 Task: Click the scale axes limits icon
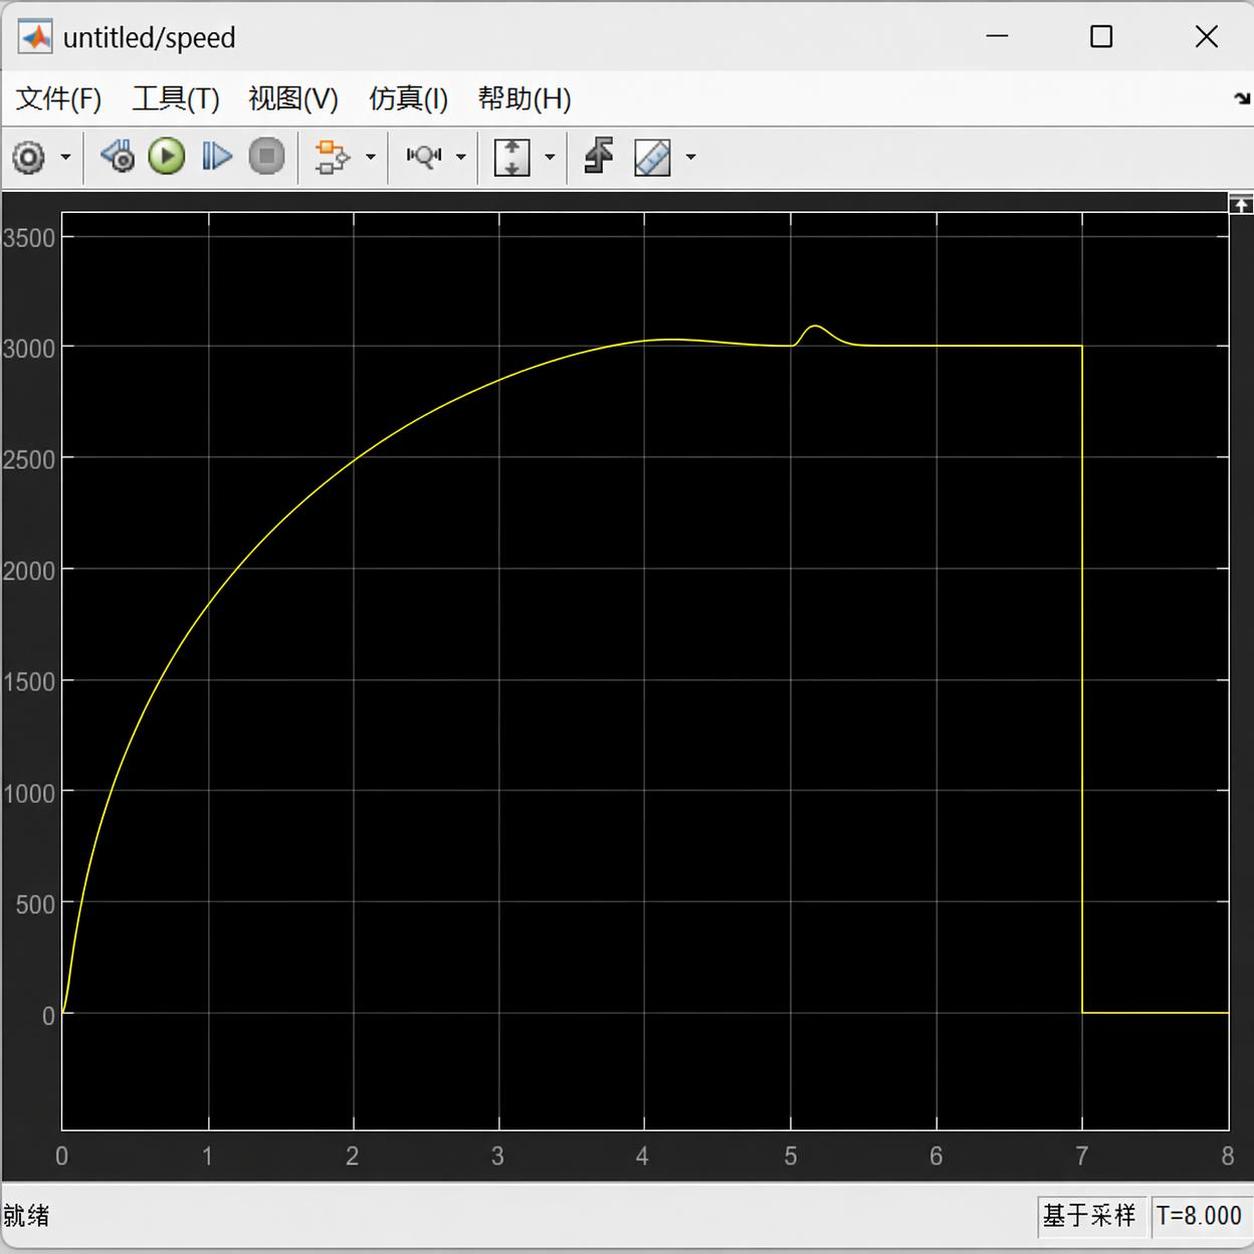[x=512, y=157]
